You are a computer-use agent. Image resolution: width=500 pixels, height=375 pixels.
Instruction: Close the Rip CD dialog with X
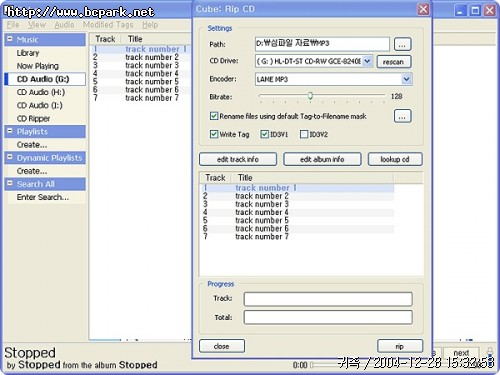[x=423, y=9]
